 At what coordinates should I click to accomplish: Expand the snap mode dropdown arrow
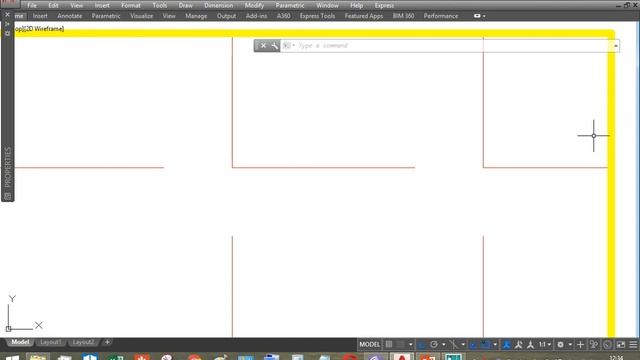(411, 344)
